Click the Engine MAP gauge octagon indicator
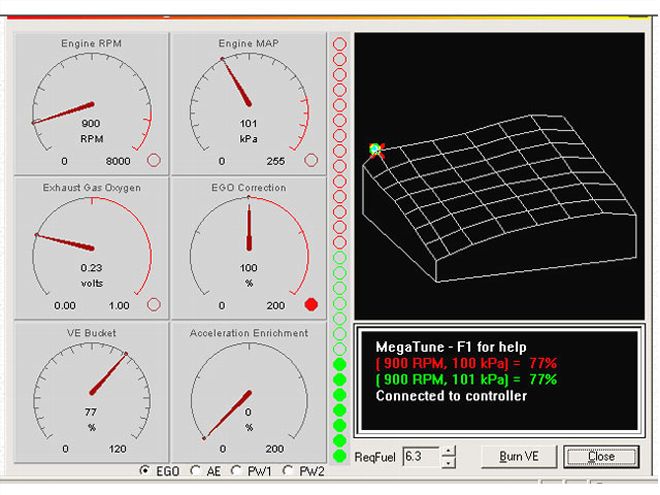Viewport: 660px width, 495px height. click(x=311, y=160)
